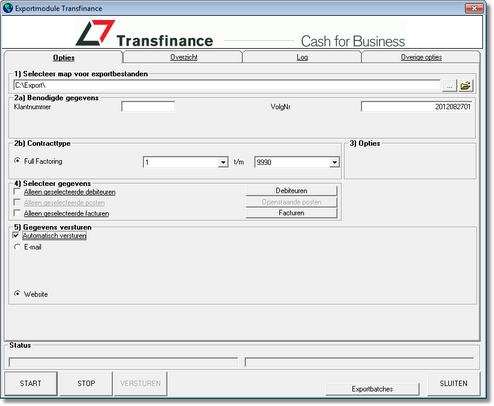This screenshot has width=494, height=406.
Task: Click the ellipsis browse button
Action: 449,86
